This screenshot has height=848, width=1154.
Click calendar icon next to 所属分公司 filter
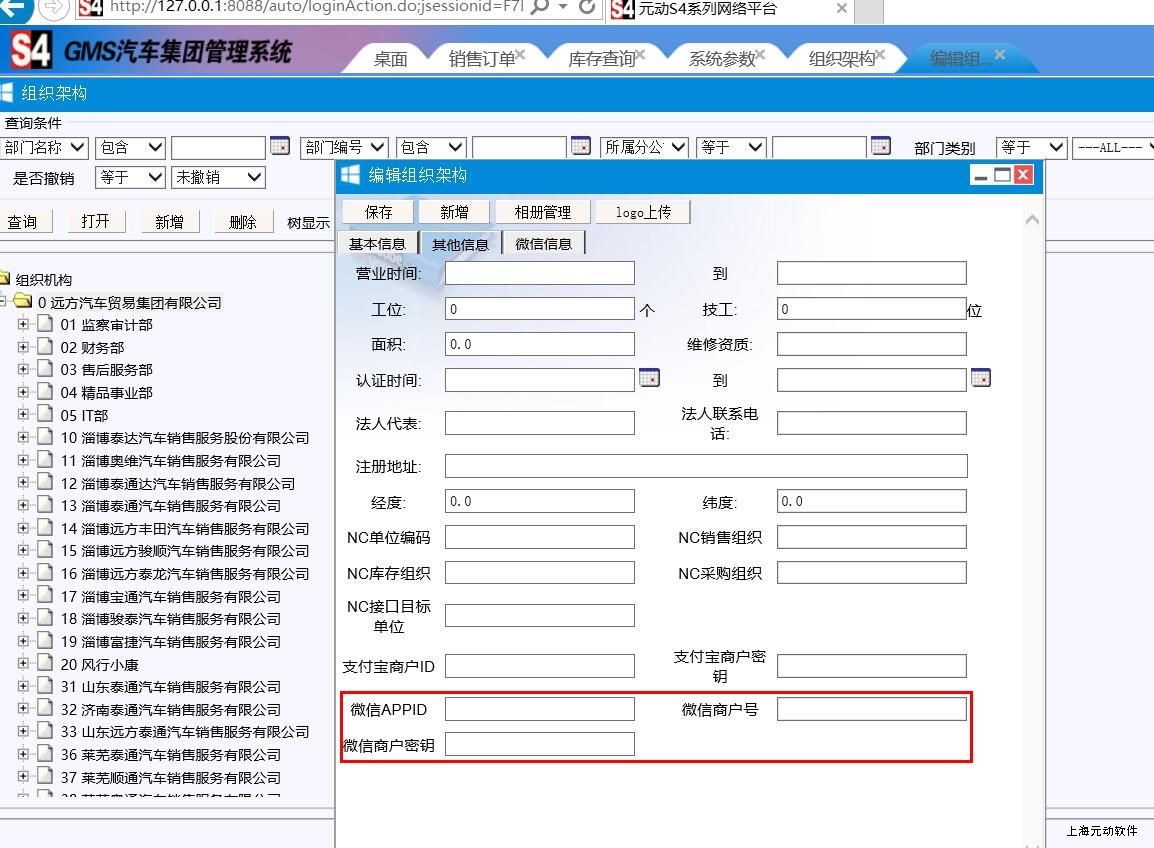point(880,146)
